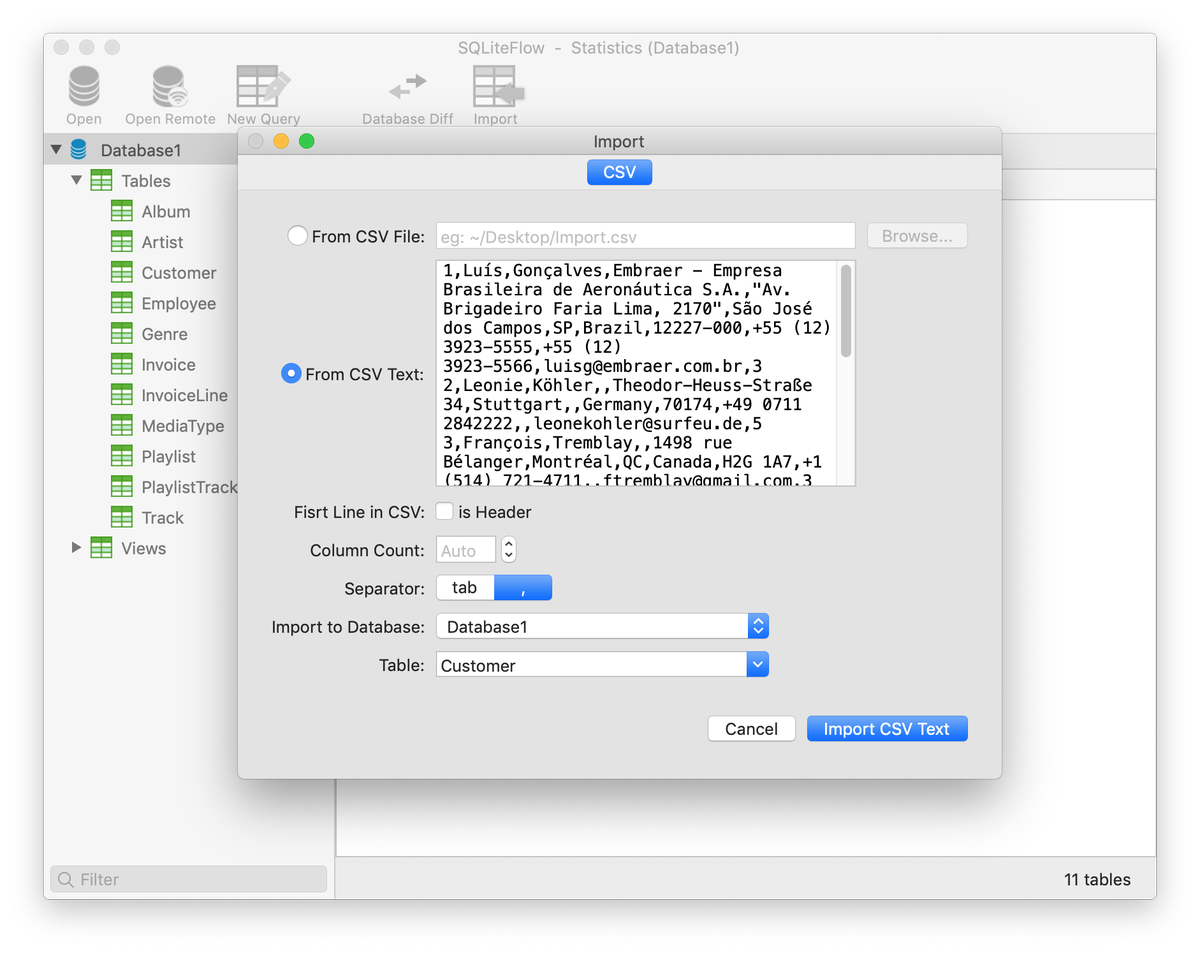Click the sidebar Filter search field
Image resolution: width=1200 pixels, height=953 pixels.
coord(189,879)
